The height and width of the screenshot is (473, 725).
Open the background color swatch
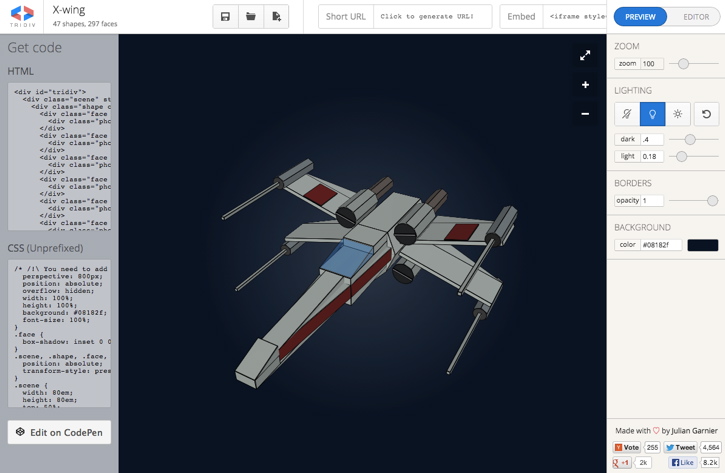[x=702, y=245]
